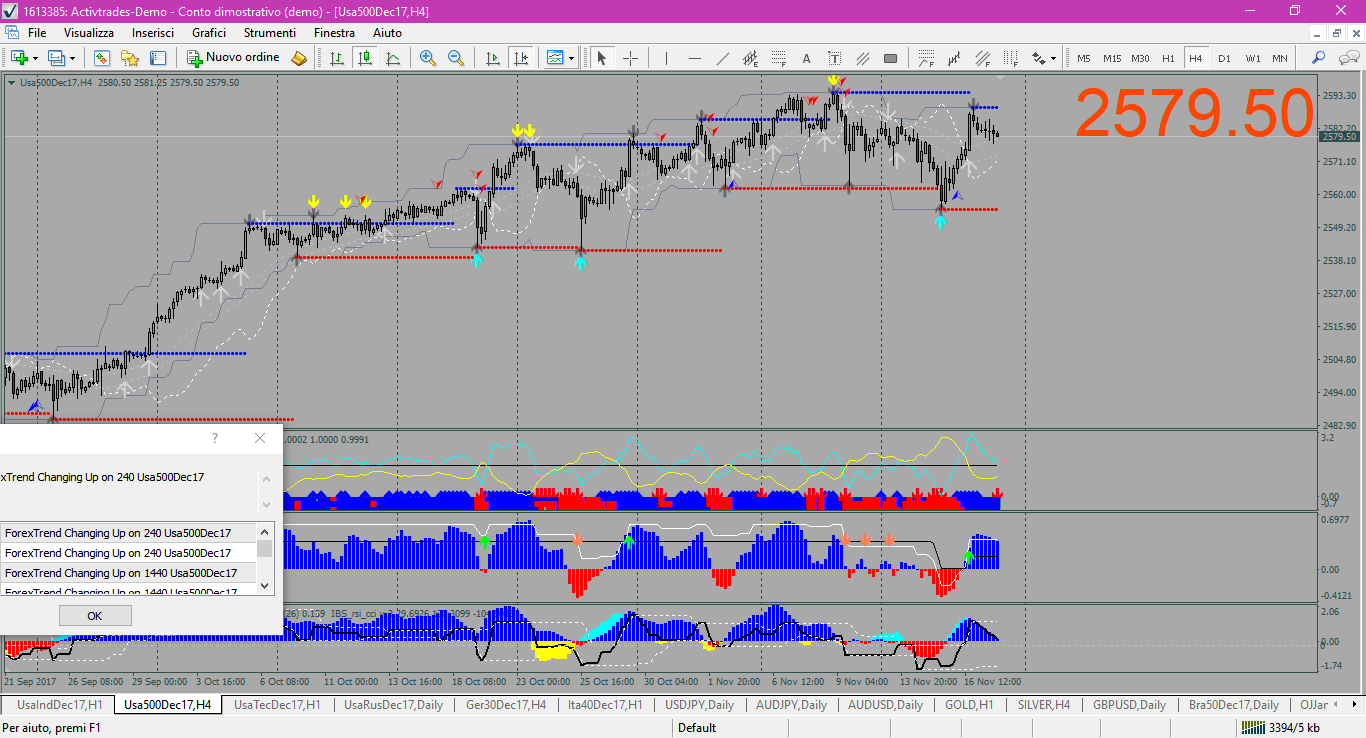Set timeframe to D1
This screenshot has width=1366, height=738.
click(x=1224, y=58)
